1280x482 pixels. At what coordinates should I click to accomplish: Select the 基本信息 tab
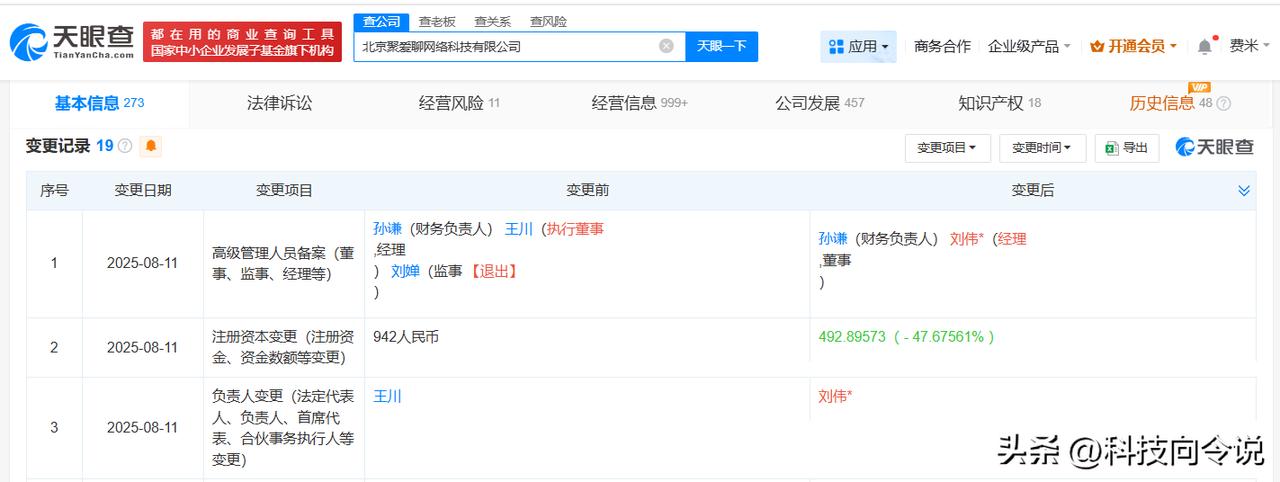pyautogui.click(x=99, y=103)
